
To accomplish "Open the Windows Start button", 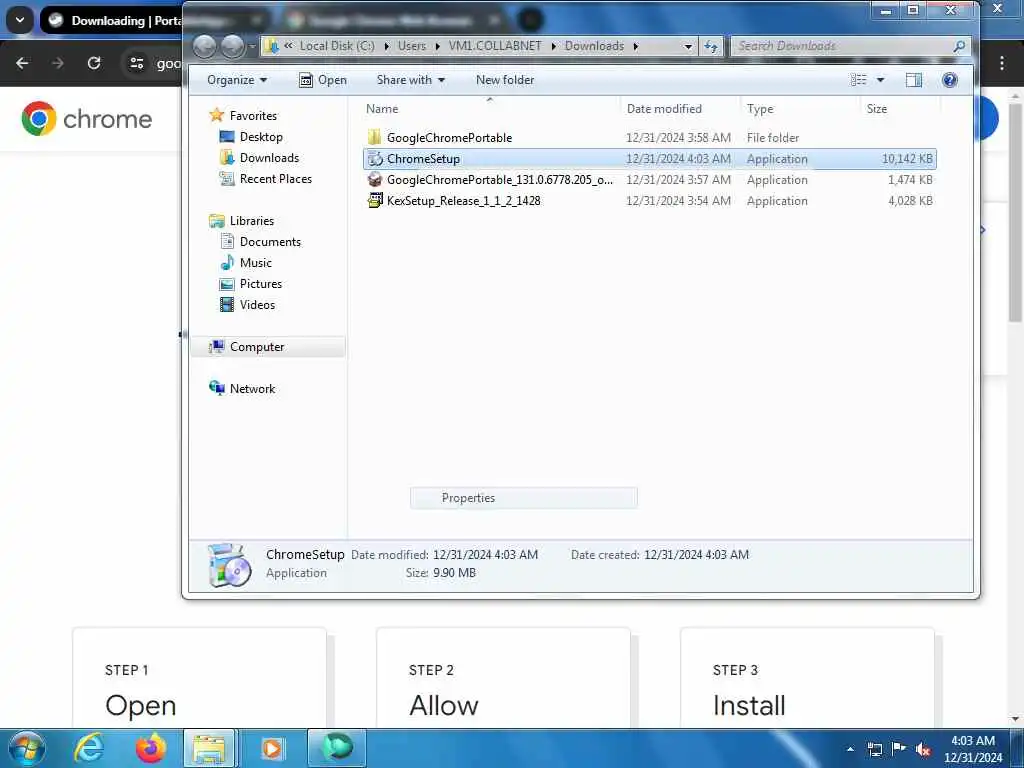I will [27, 748].
